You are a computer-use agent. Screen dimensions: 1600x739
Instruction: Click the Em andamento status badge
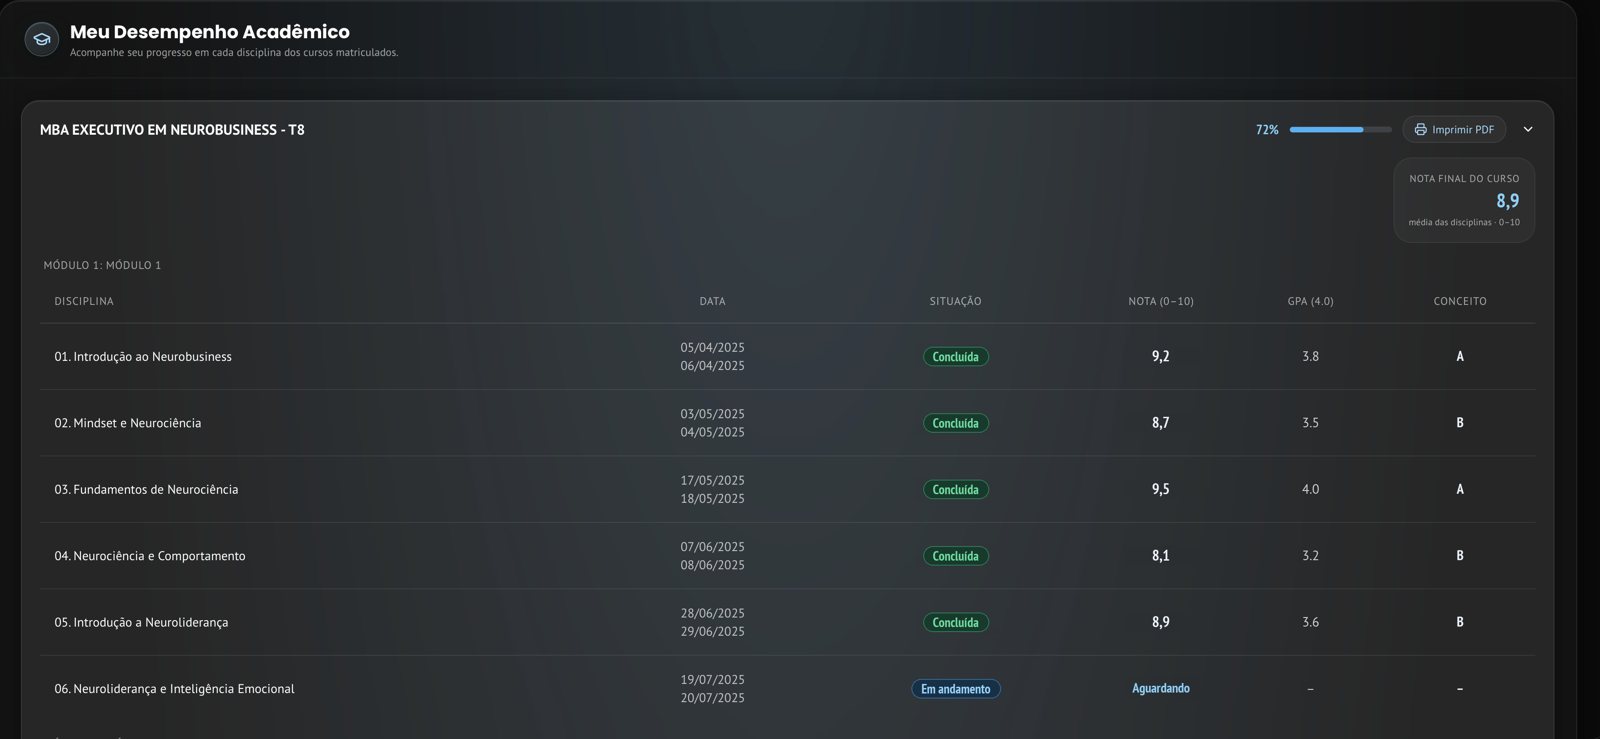coord(956,689)
